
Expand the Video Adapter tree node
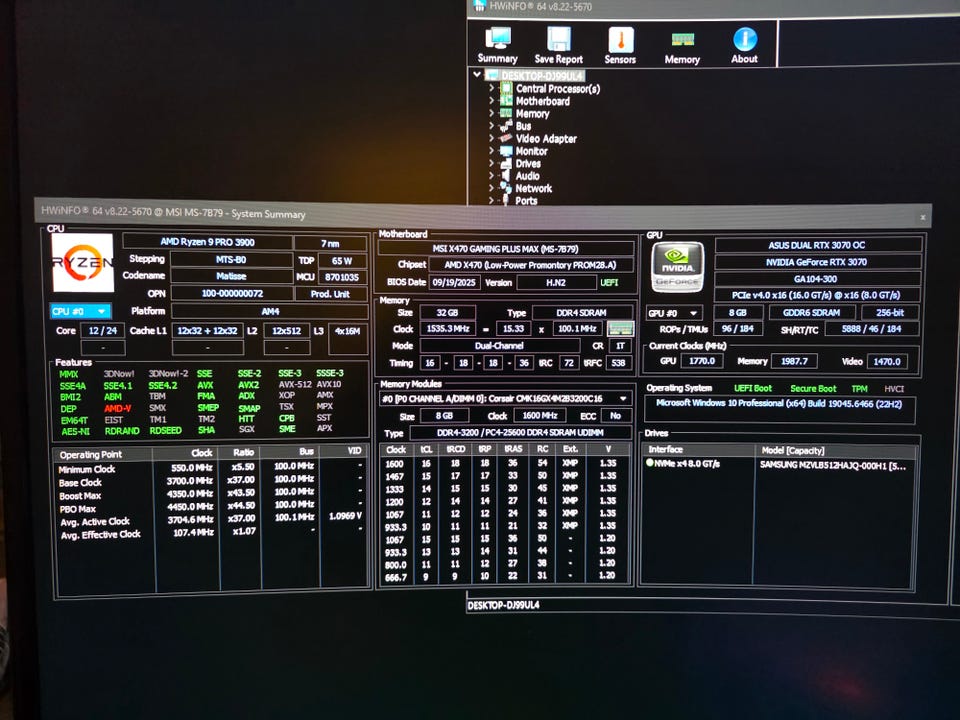point(491,138)
